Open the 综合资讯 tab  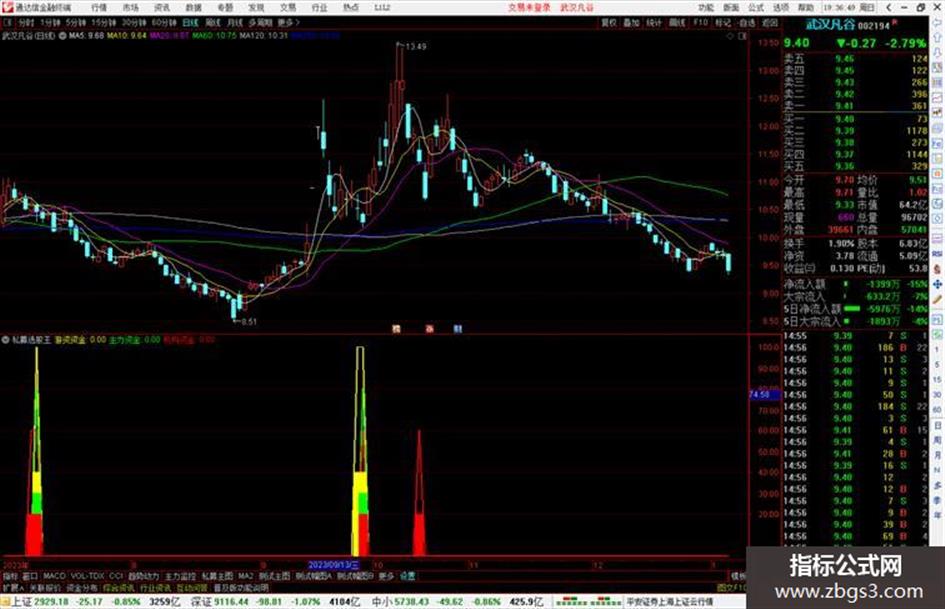point(119,587)
